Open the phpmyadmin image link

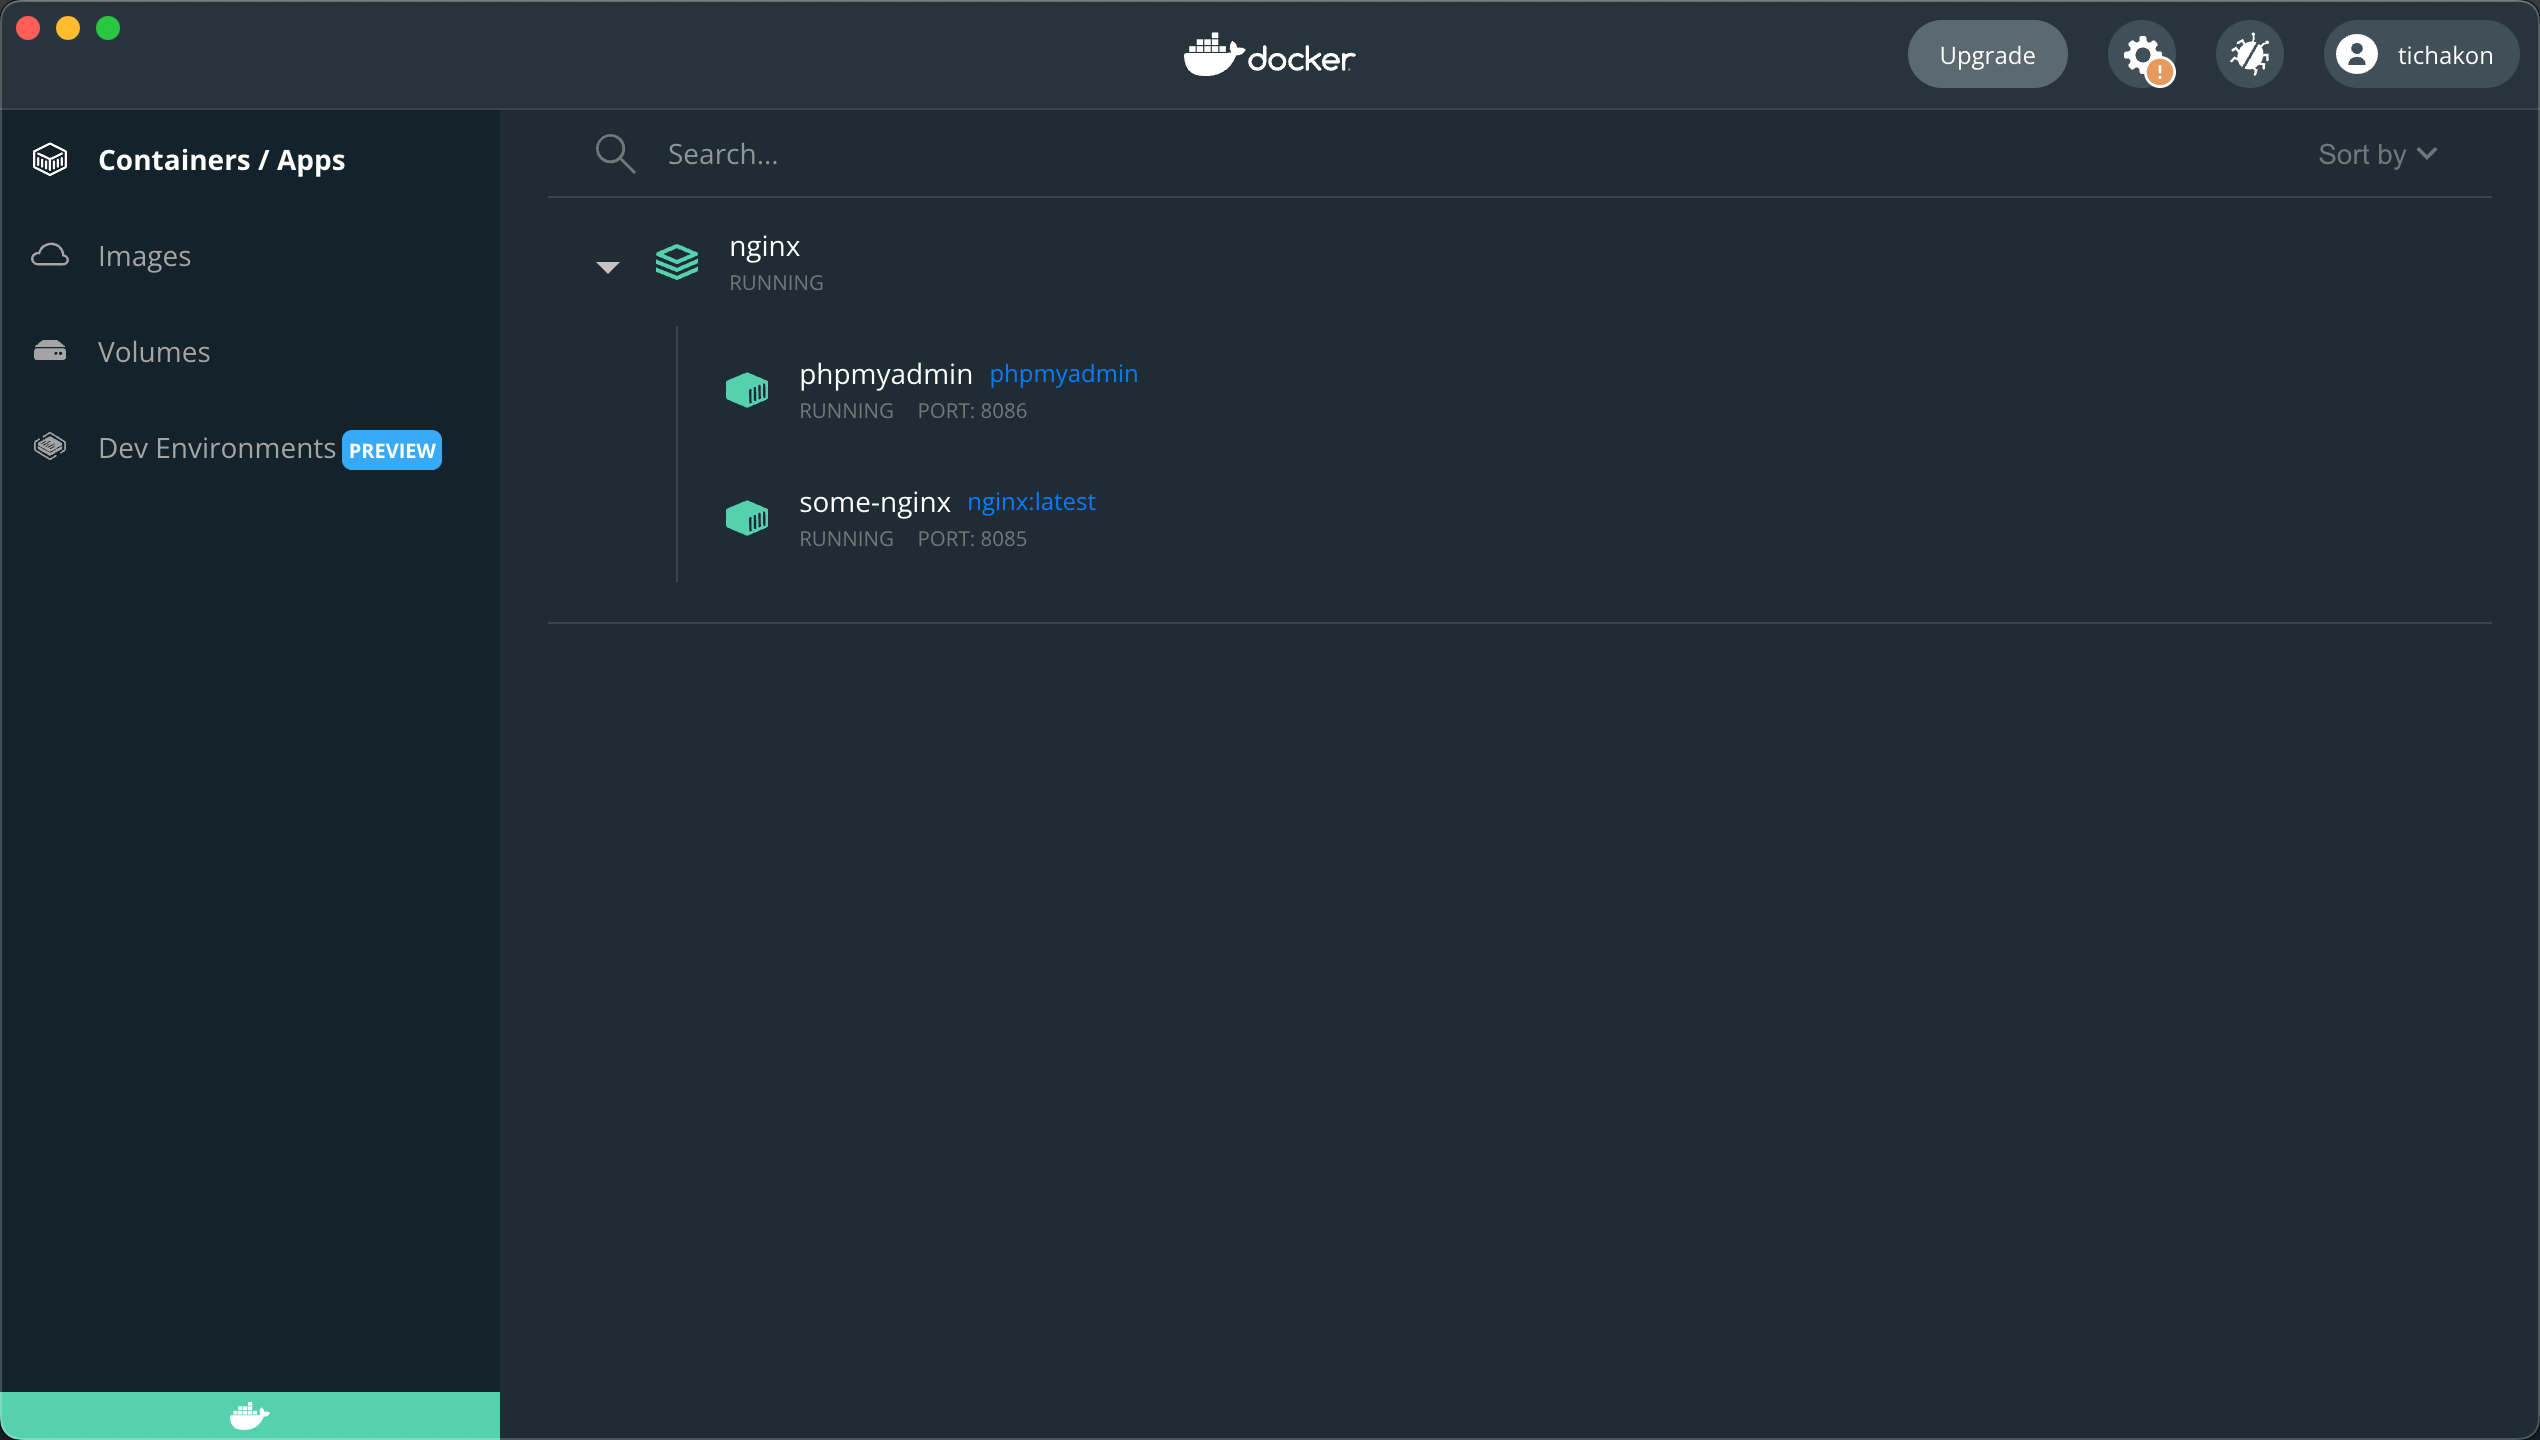pyautogui.click(x=1064, y=373)
